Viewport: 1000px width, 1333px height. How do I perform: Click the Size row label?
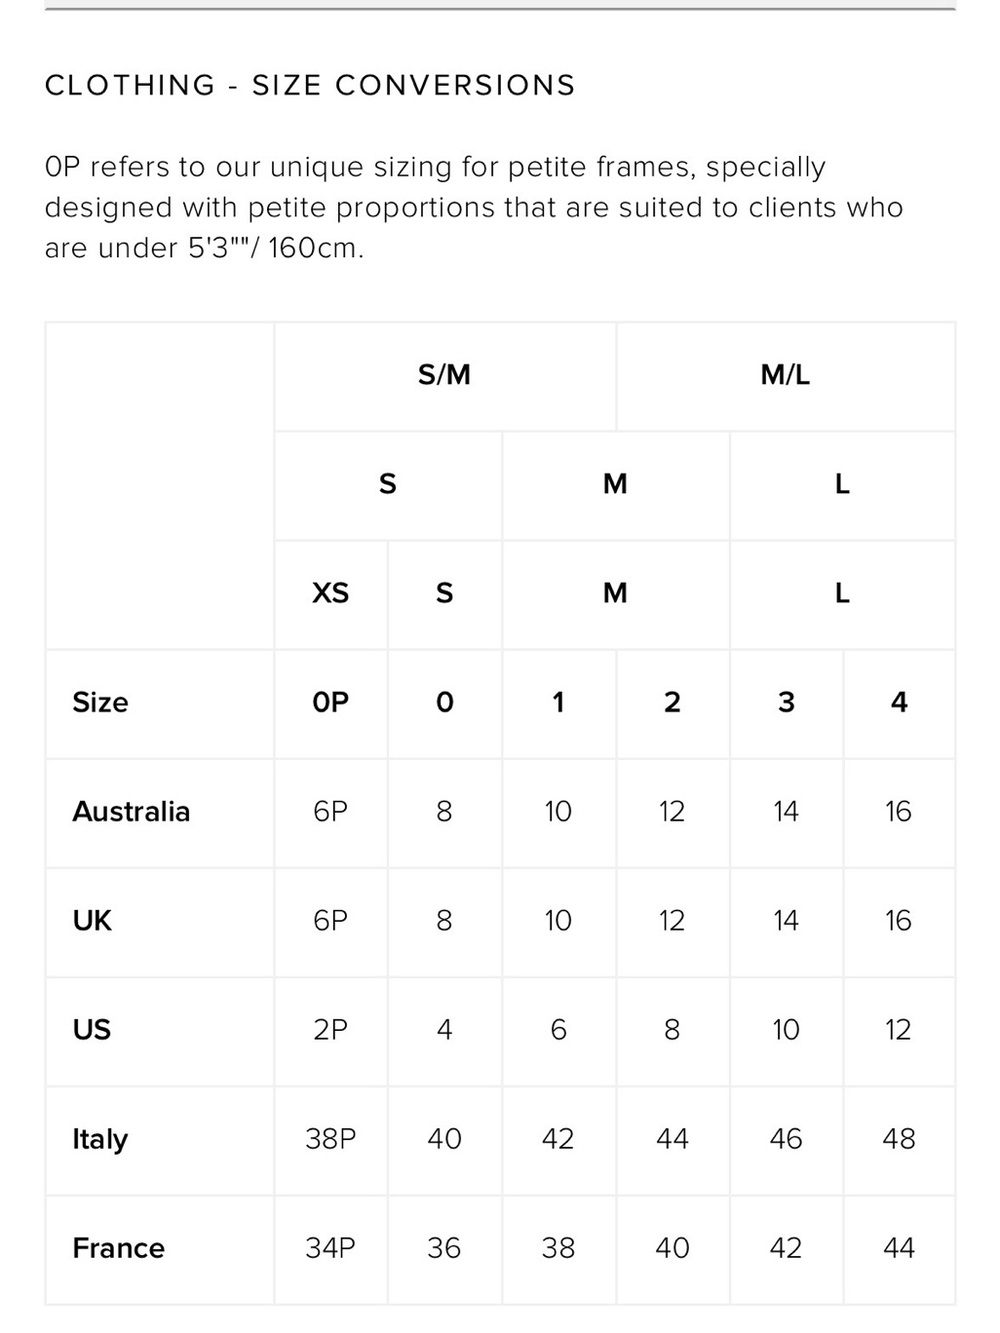(x=100, y=702)
